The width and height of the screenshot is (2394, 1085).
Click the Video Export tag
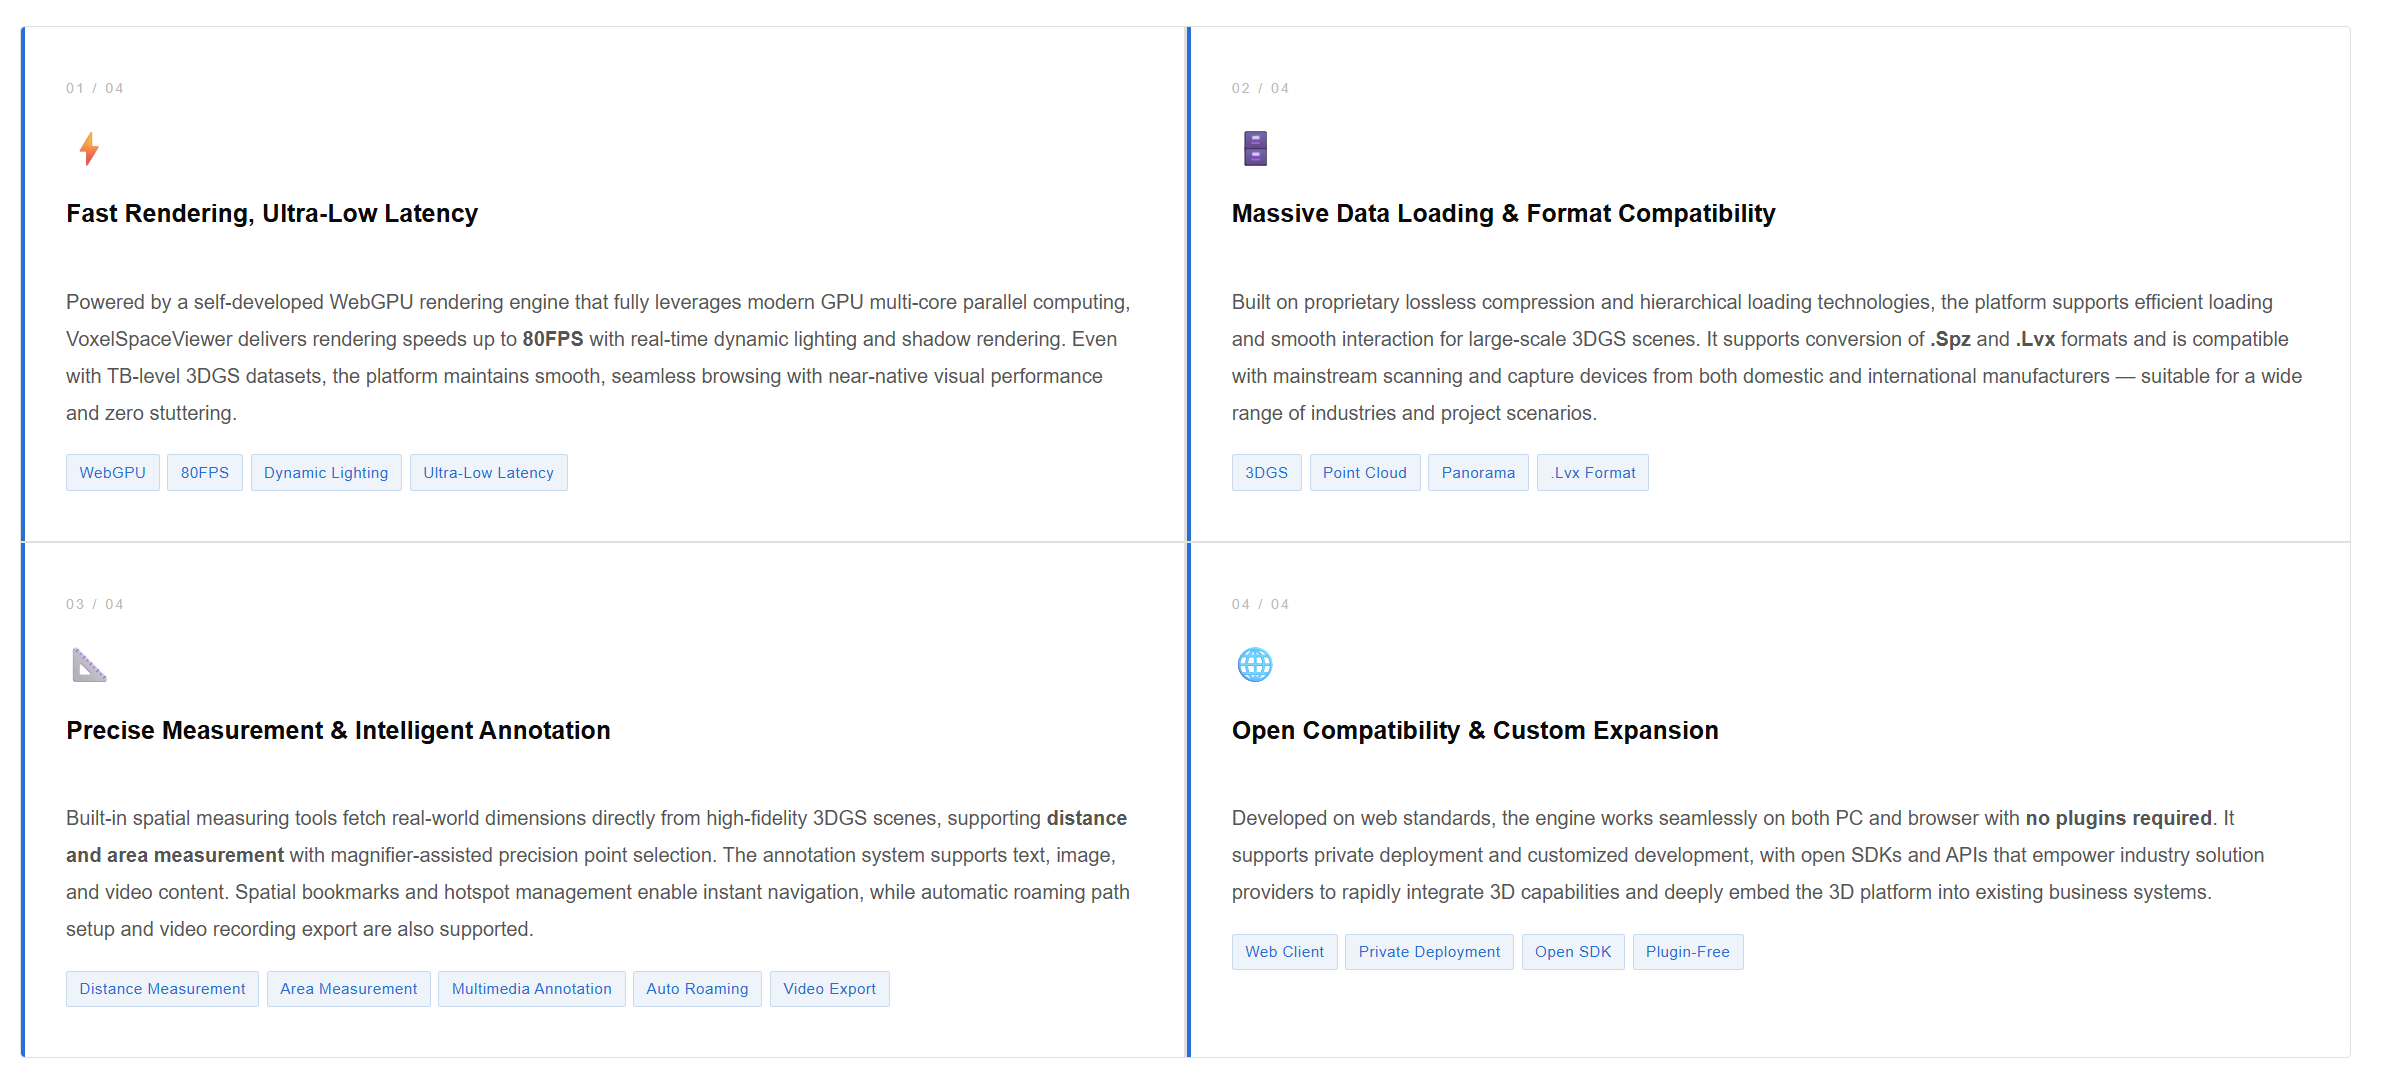830,989
